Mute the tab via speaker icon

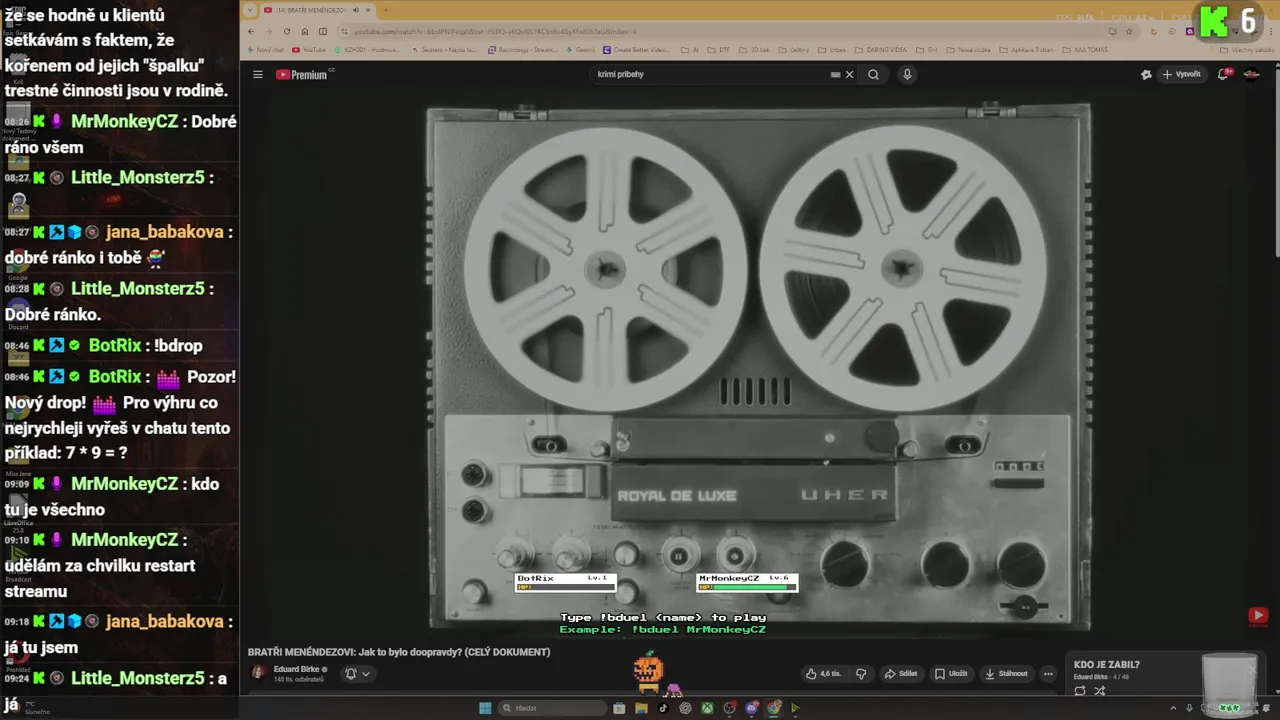(x=354, y=10)
